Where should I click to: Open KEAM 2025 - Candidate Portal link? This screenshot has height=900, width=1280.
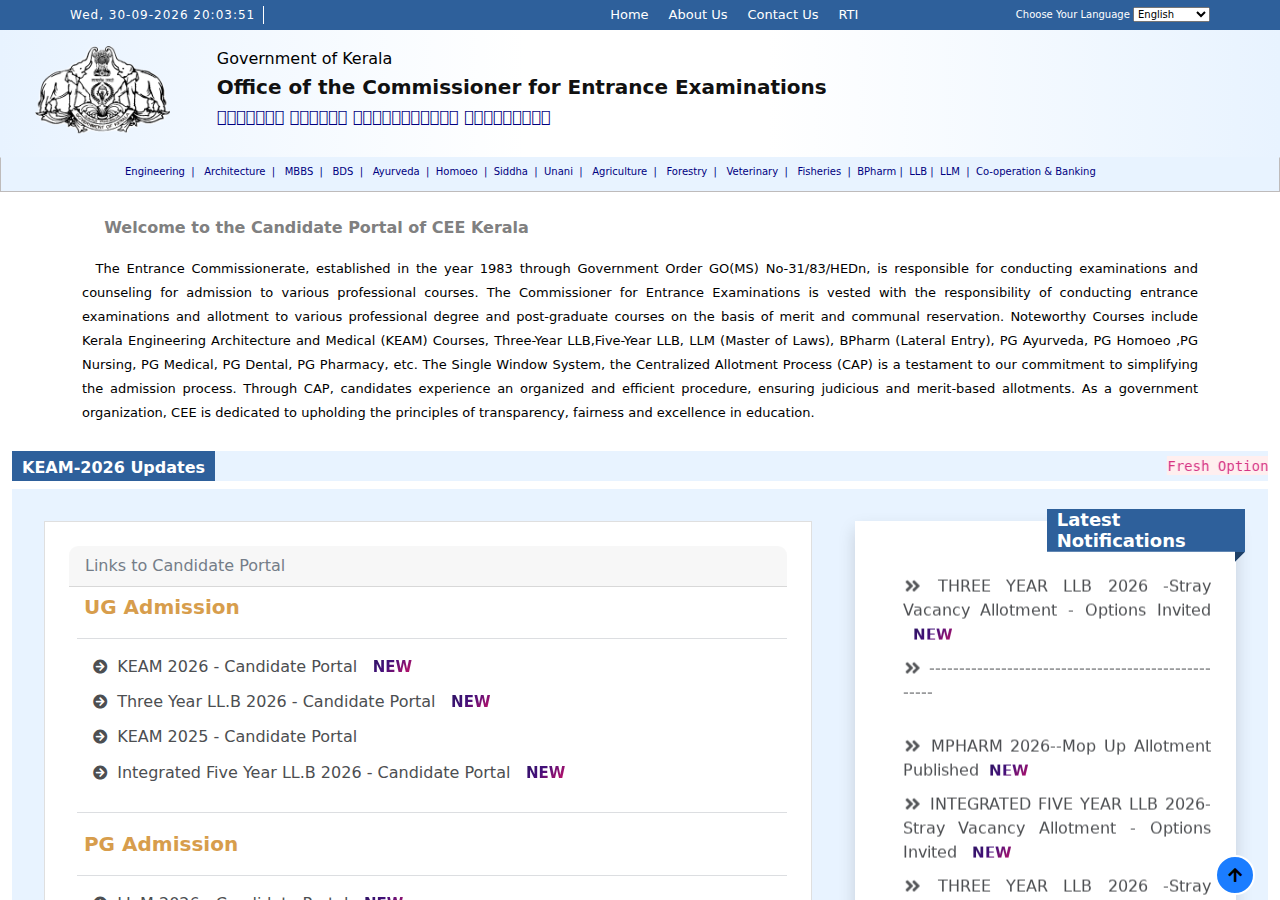coord(237,737)
